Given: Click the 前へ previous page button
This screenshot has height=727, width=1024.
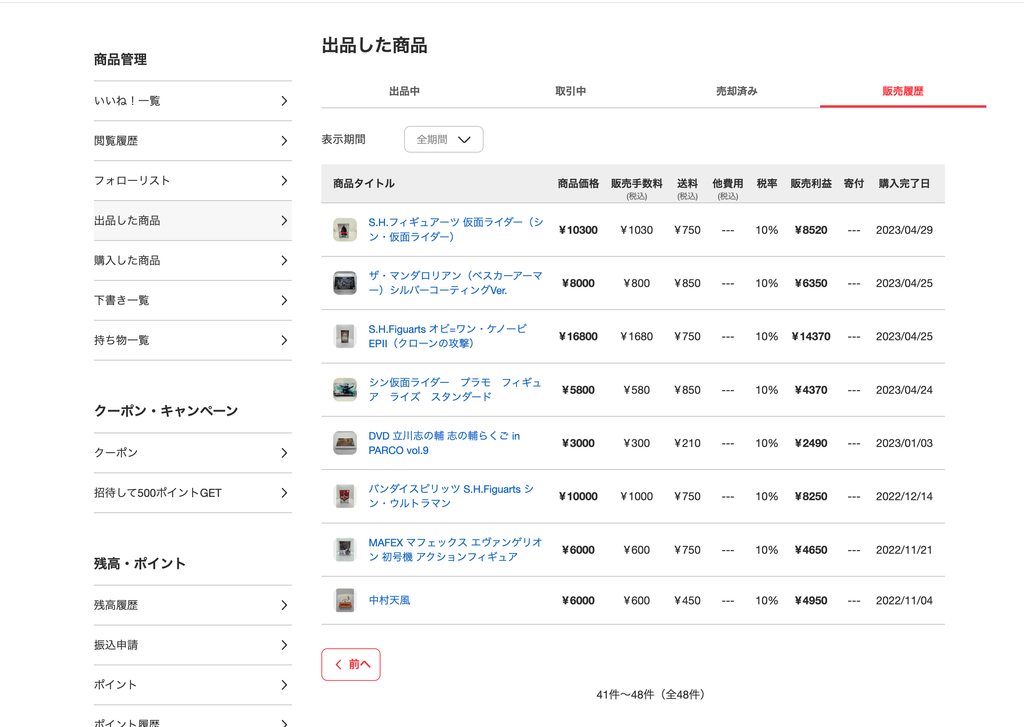Looking at the screenshot, I should (x=351, y=664).
